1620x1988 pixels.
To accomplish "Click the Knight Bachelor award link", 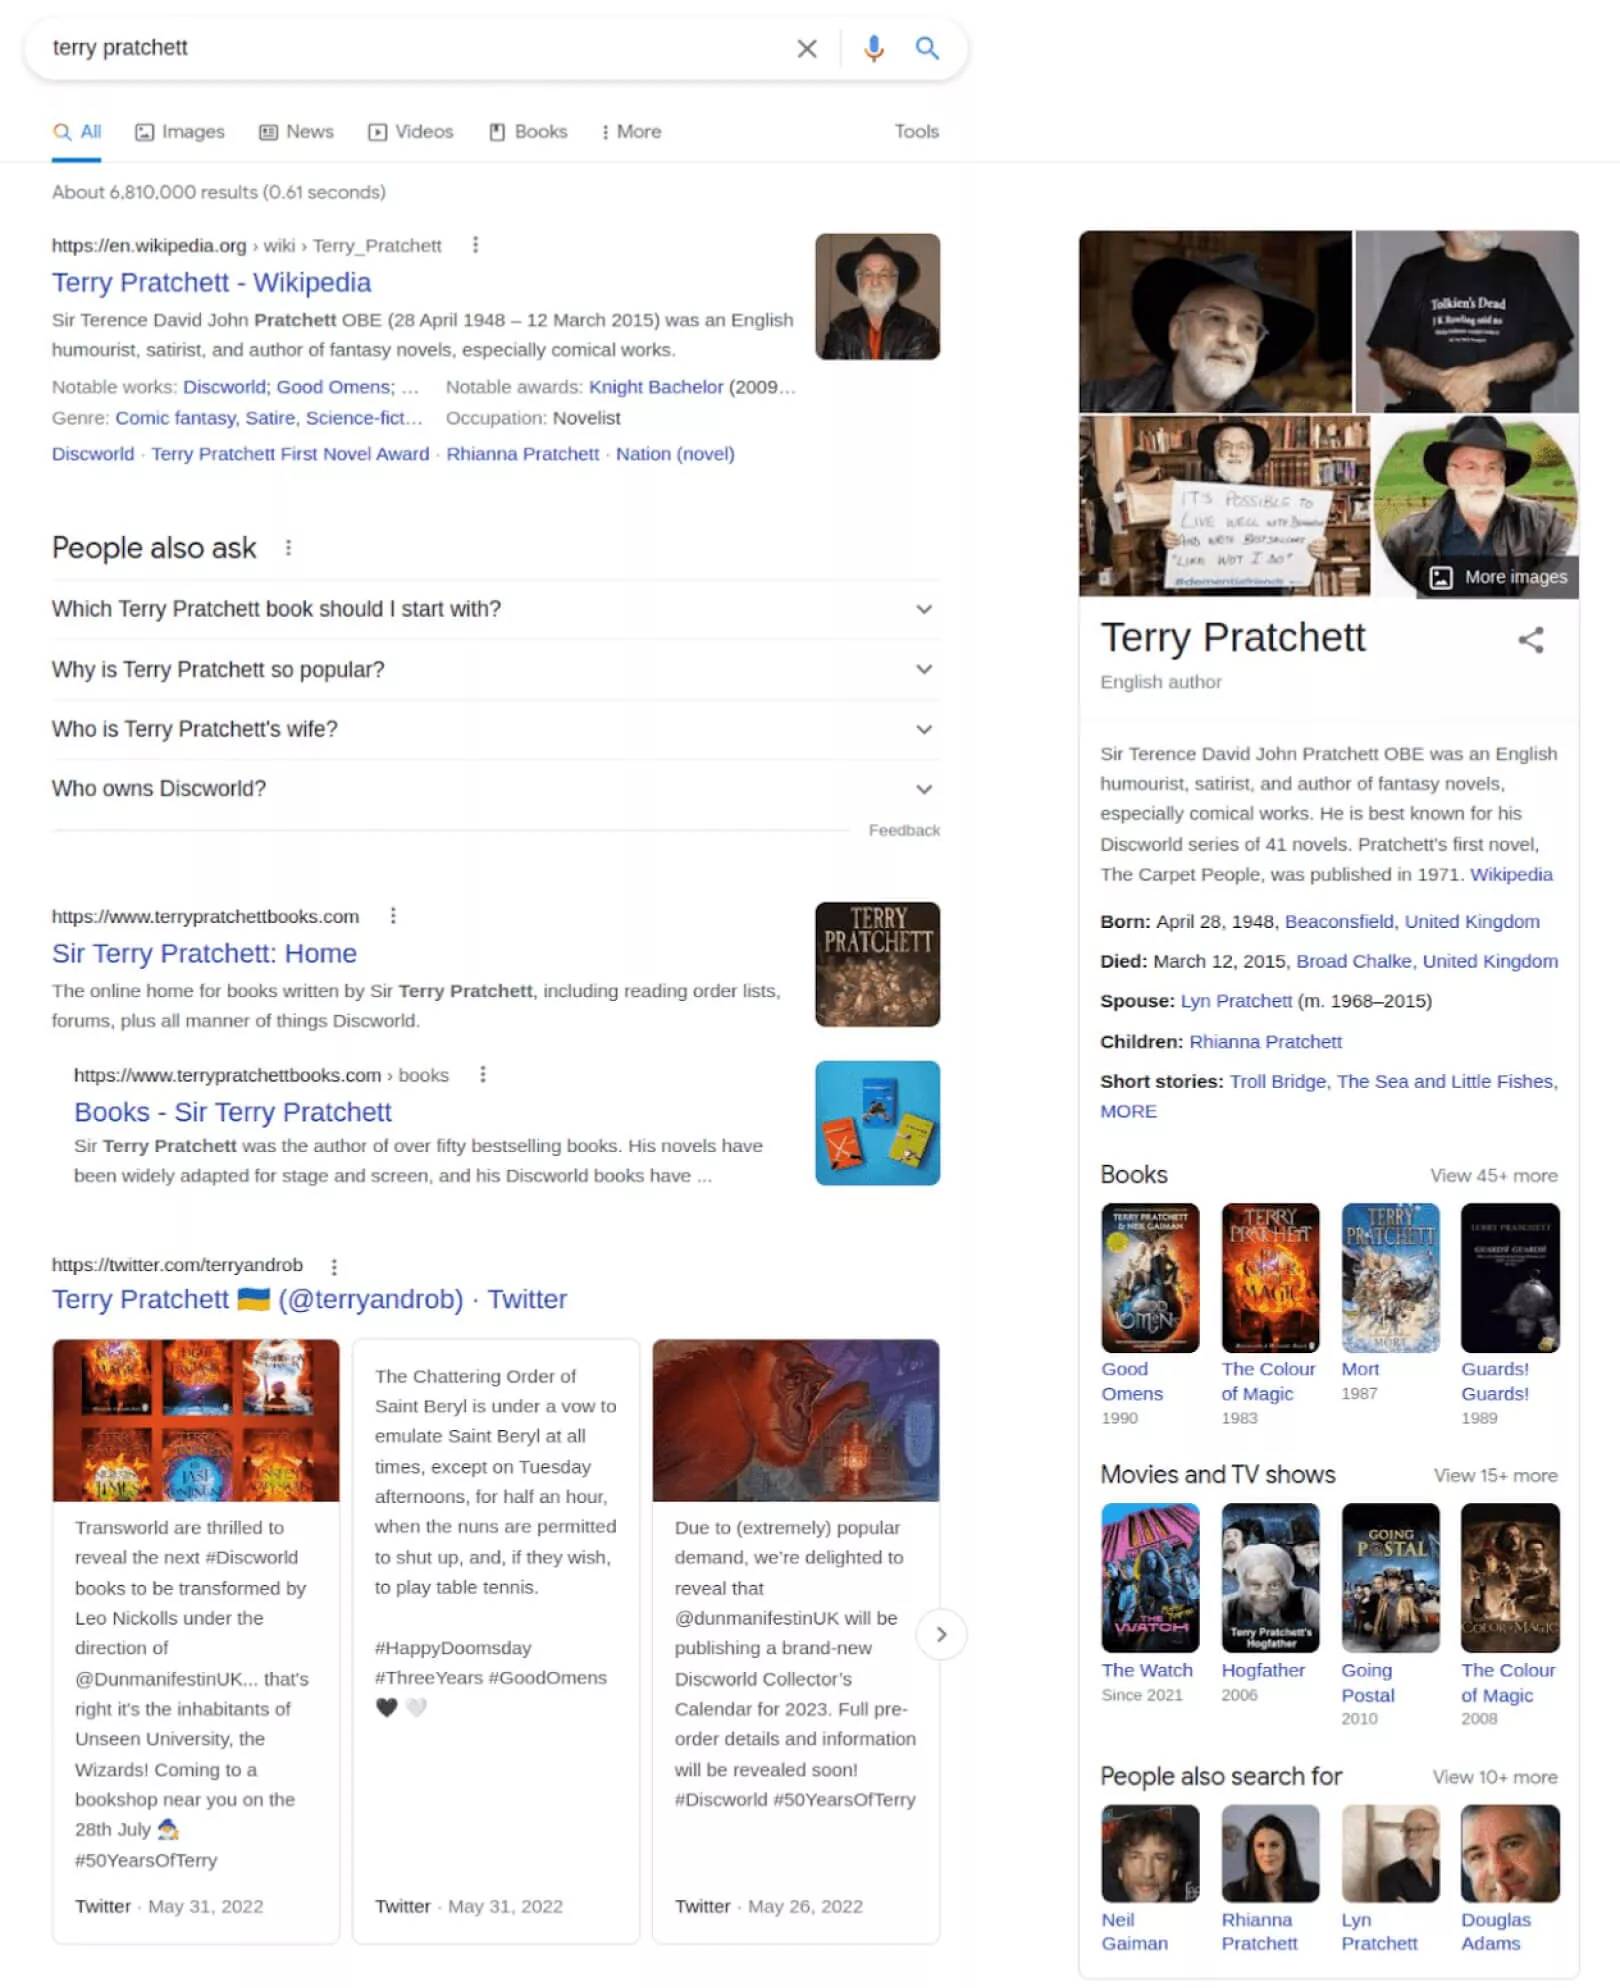I will tap(656, 387).
